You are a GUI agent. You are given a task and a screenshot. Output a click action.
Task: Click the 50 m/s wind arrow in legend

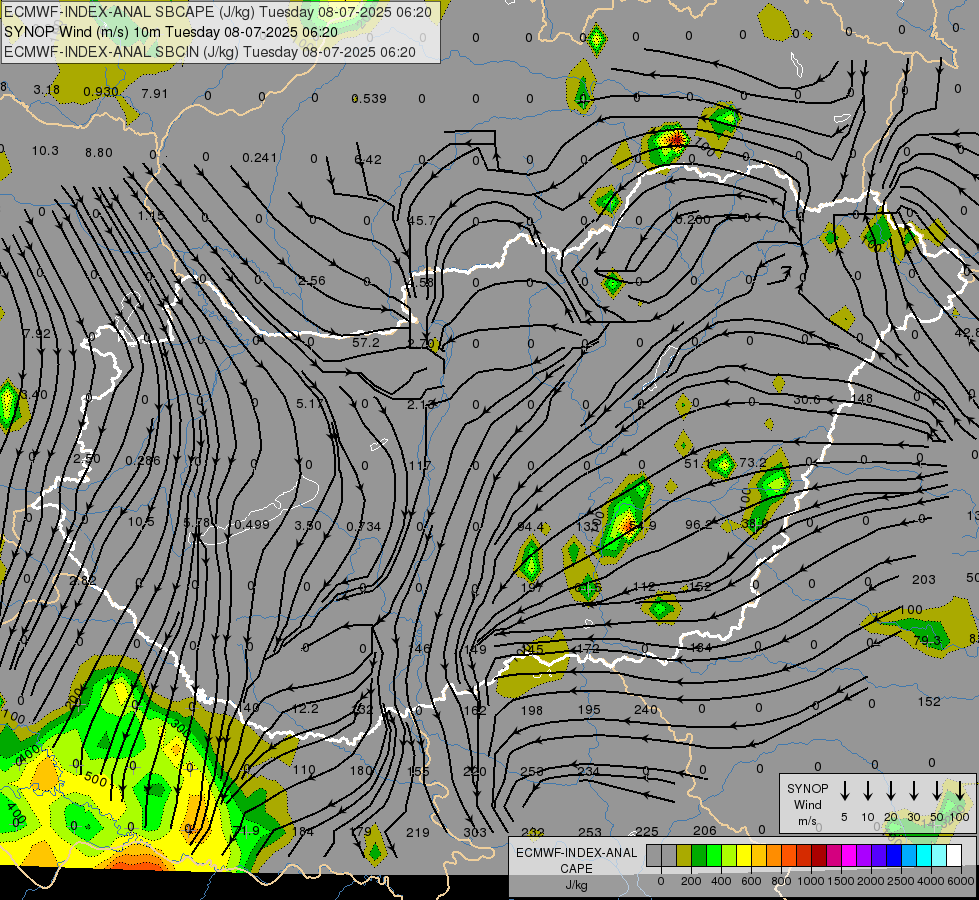pos(937,791)
